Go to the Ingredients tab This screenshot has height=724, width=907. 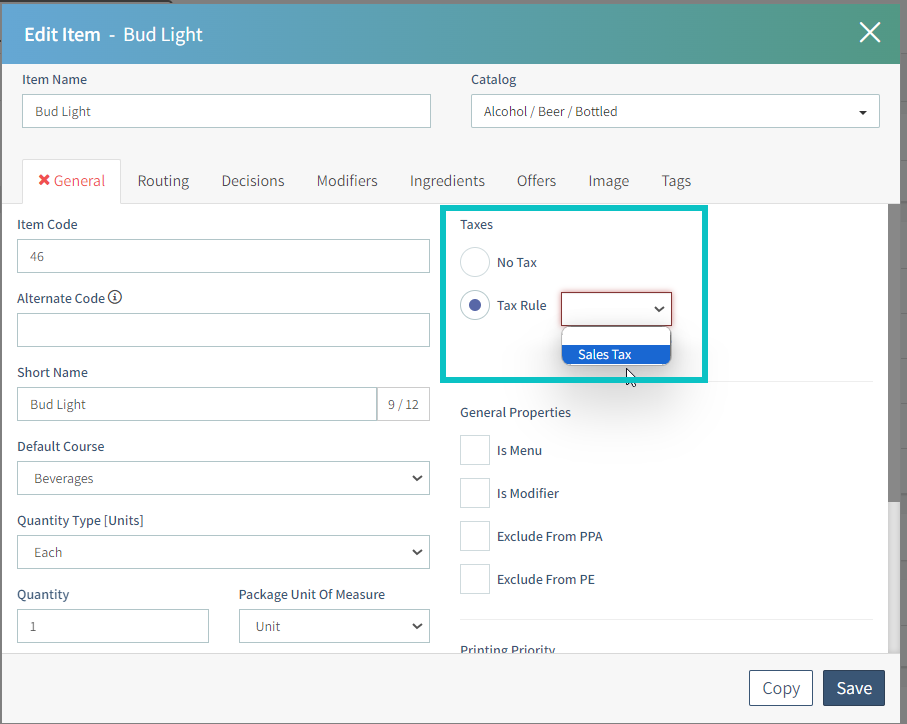coord(447,181)
